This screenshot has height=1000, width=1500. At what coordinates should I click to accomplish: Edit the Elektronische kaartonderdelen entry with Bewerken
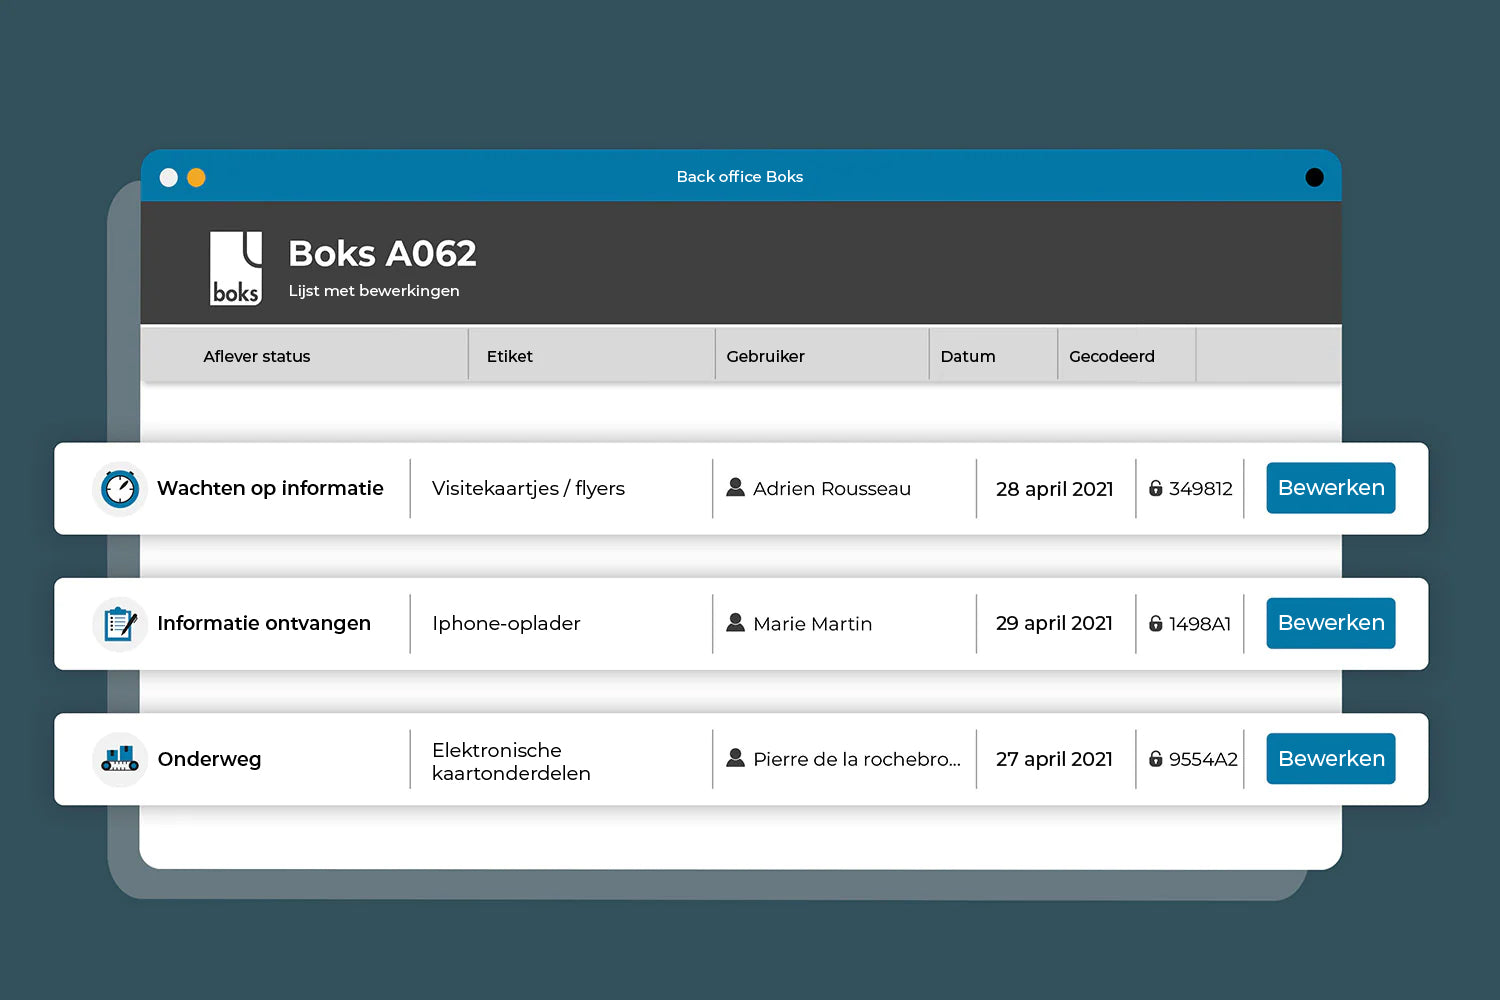pos(1330,759)
